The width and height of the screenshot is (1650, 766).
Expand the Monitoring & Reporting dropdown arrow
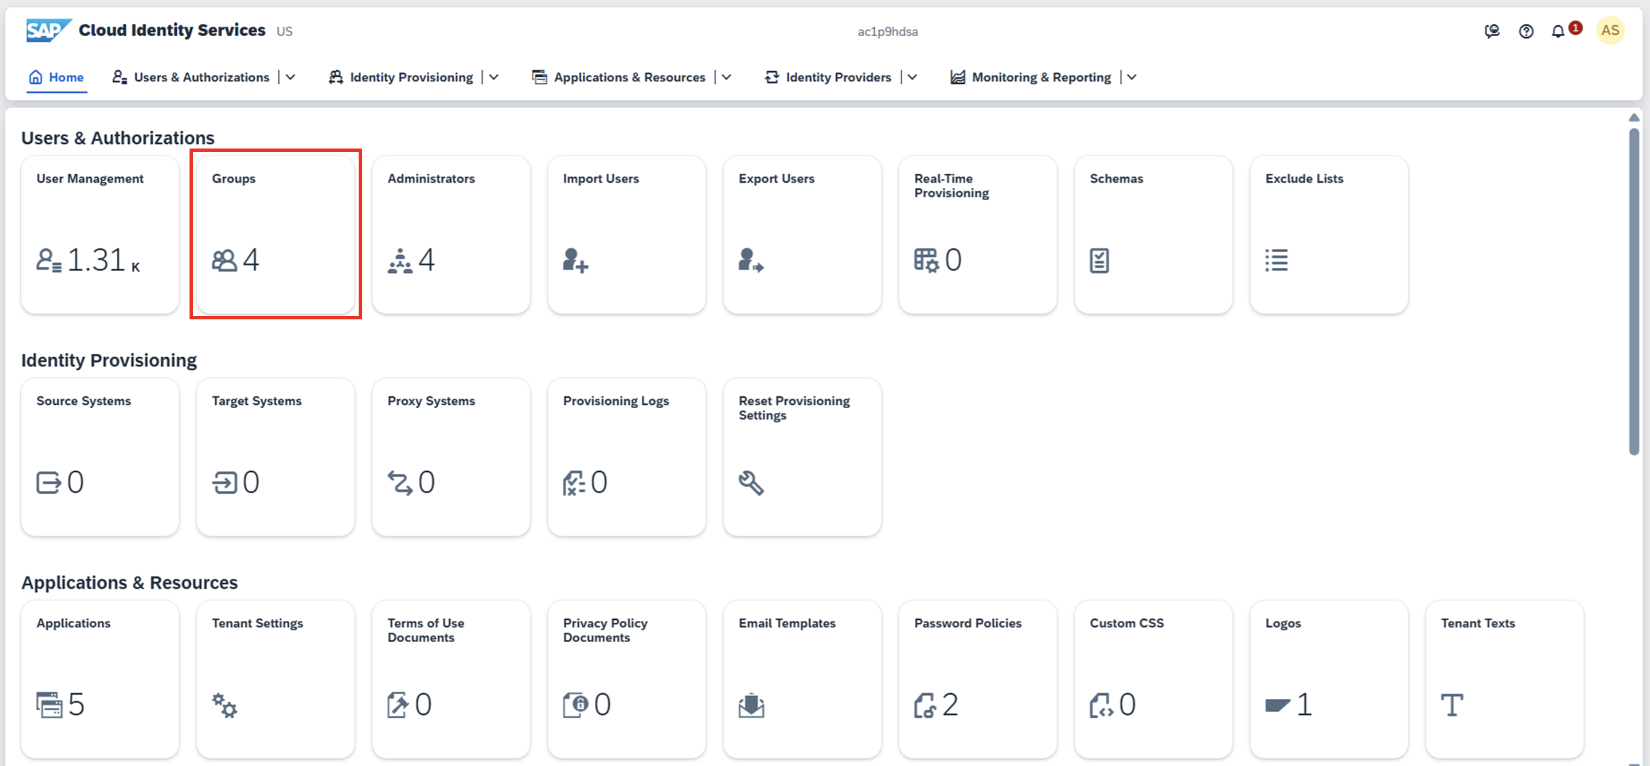point(1132,77)
